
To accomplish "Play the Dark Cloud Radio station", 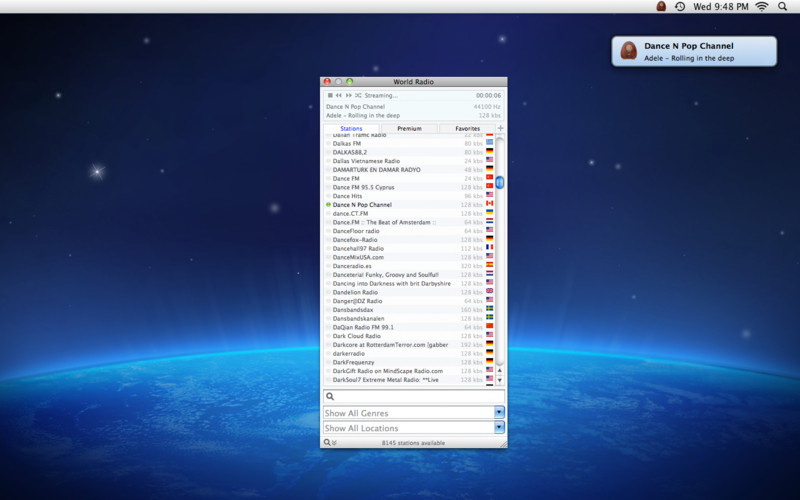I will (x=356, y=336).
